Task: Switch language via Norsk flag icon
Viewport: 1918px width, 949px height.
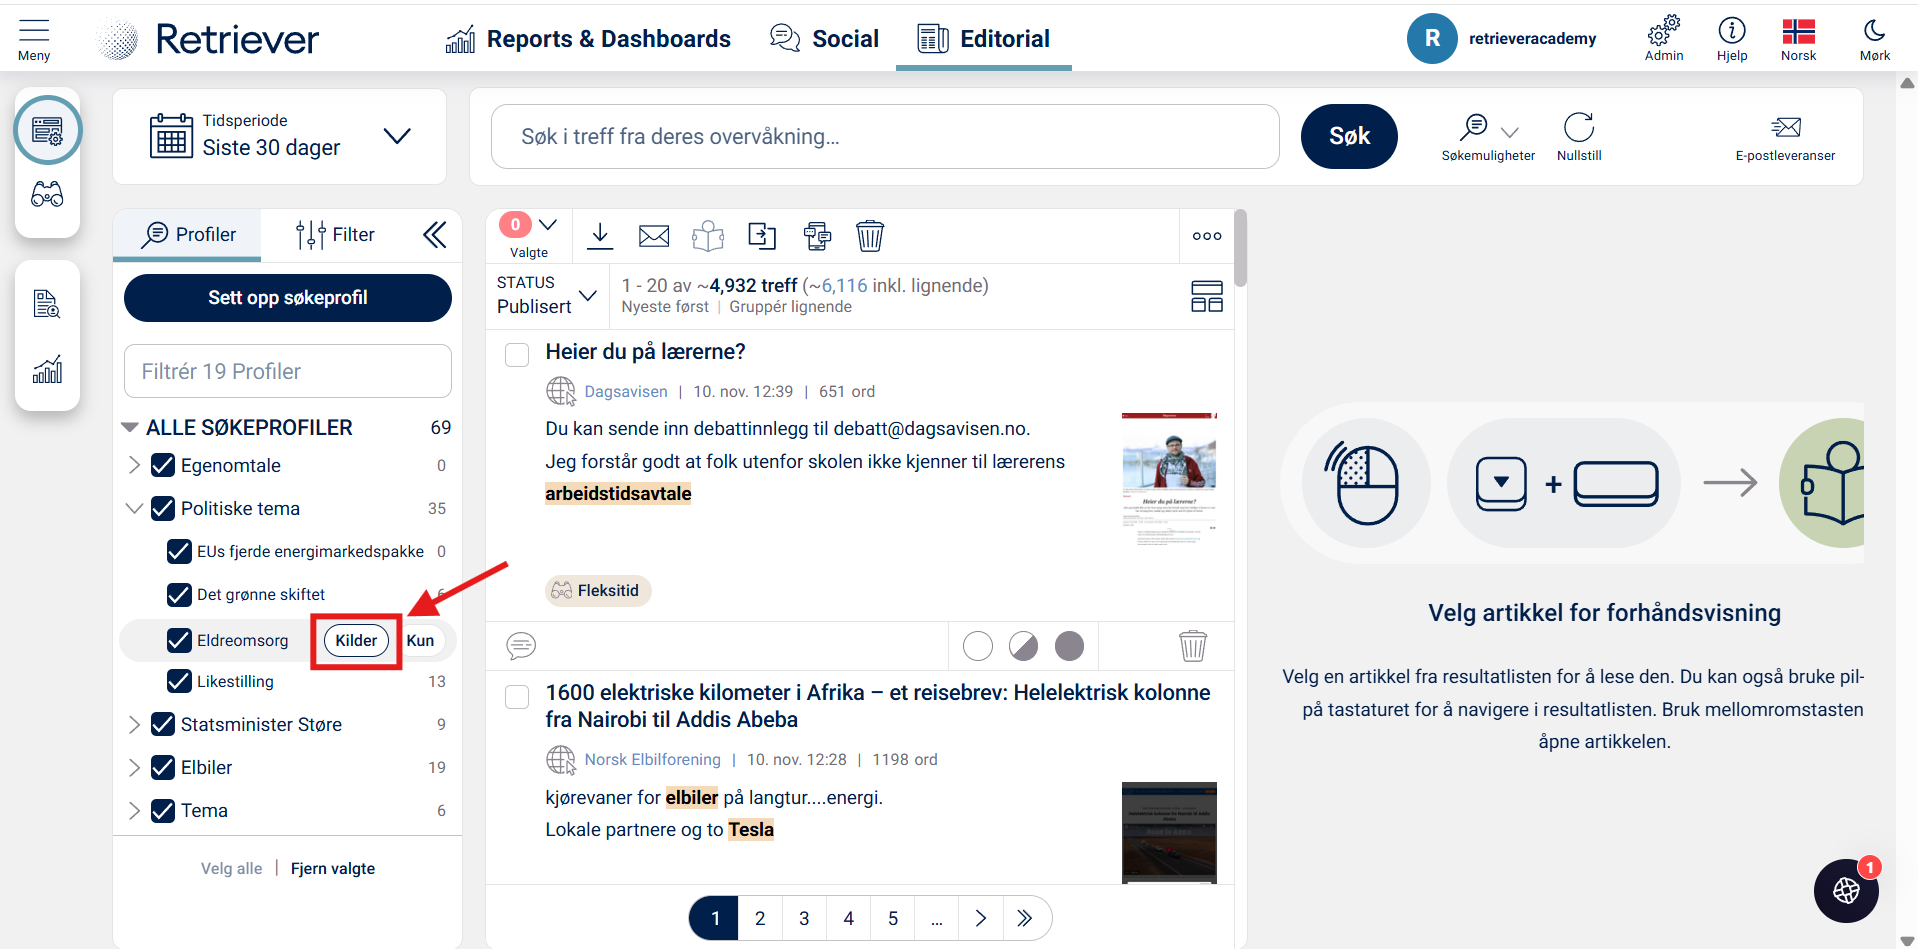Action: tap(1798, 39)
